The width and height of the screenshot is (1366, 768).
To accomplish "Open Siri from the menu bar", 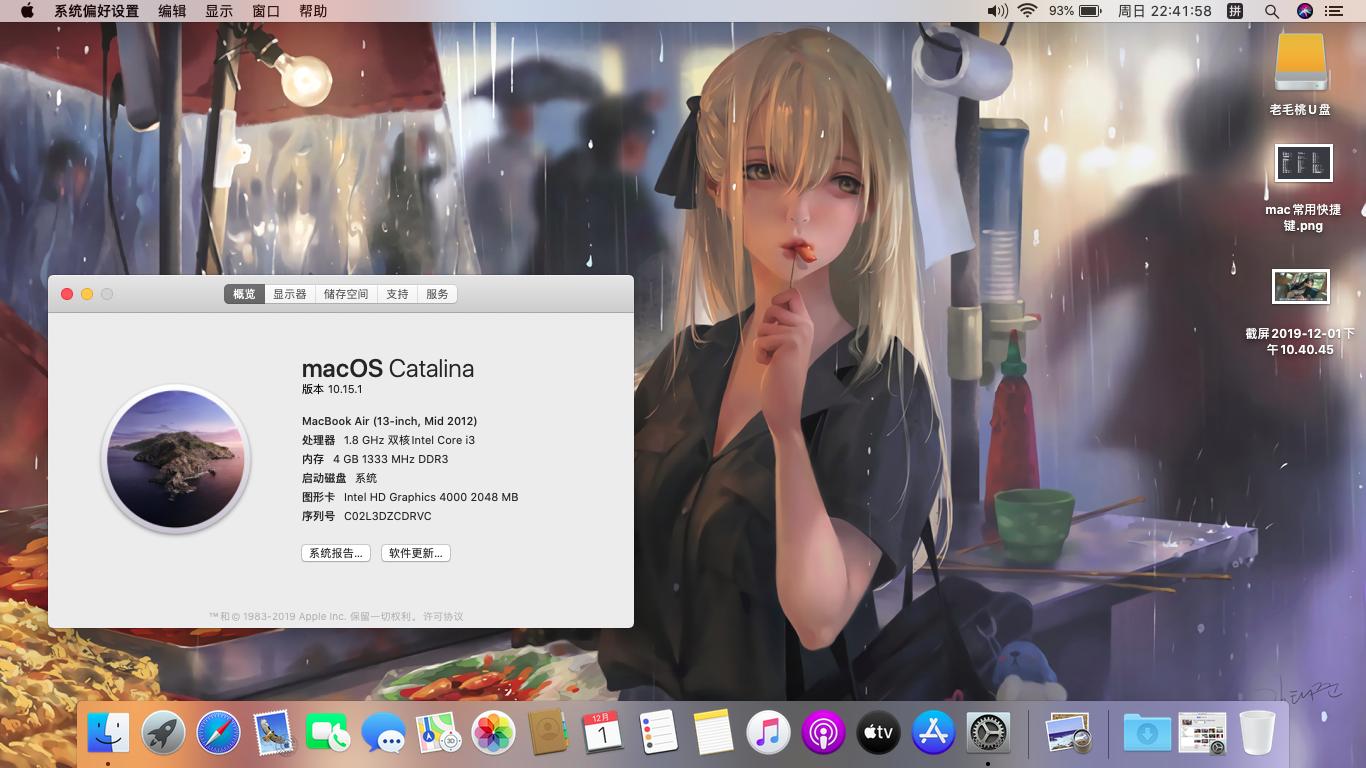I will coord(1304,11).
